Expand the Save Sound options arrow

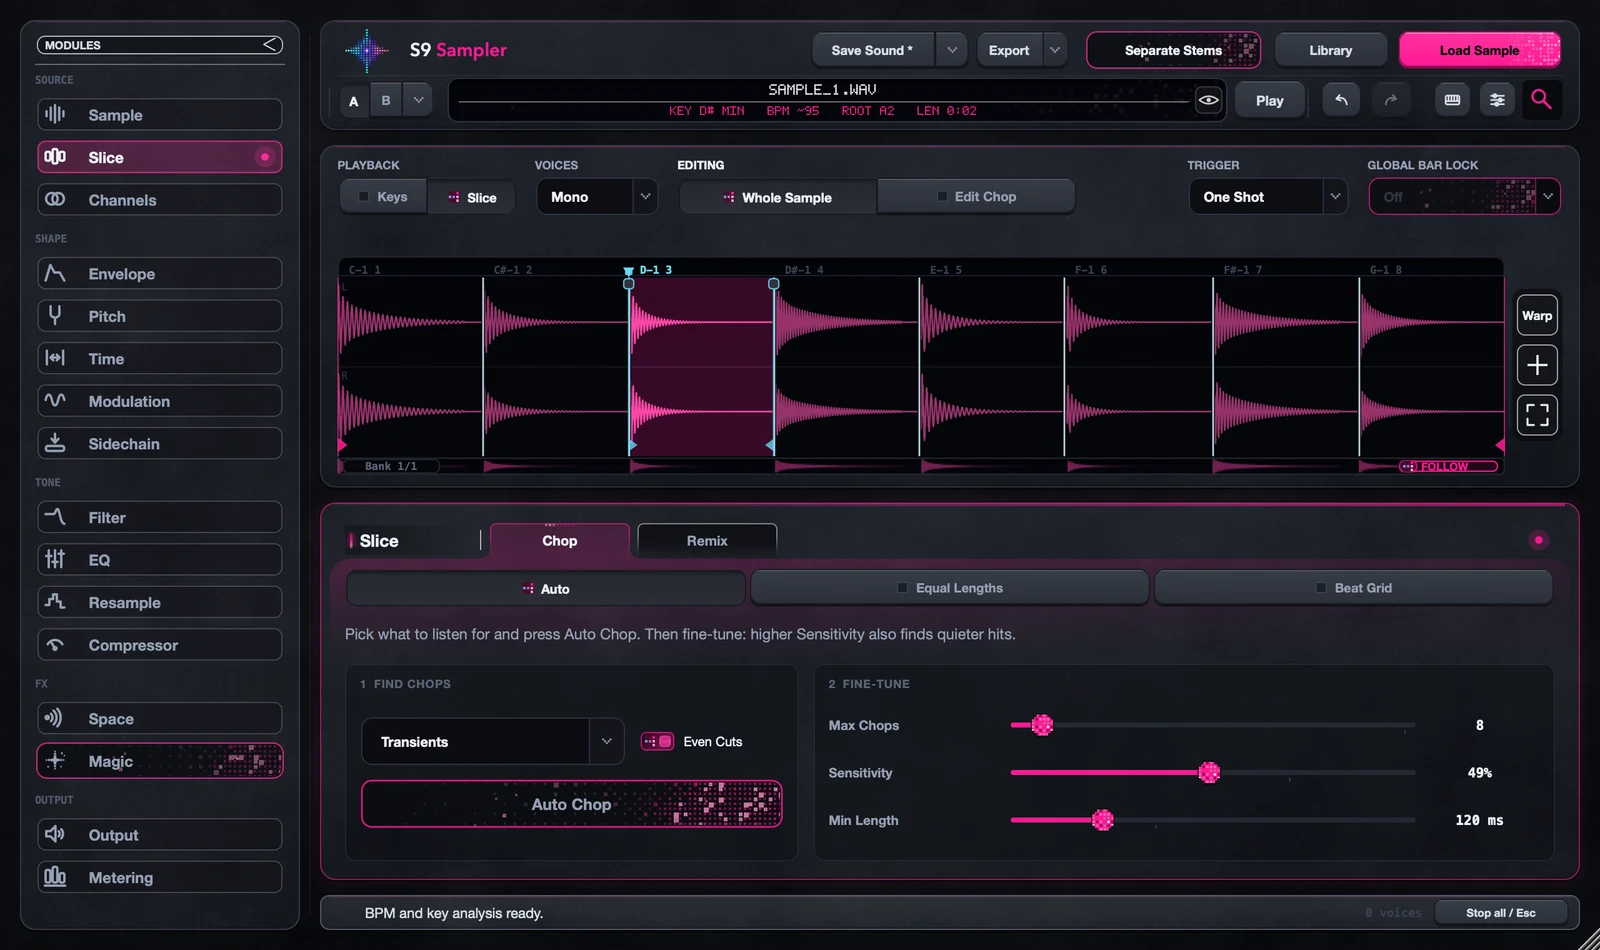952,50
